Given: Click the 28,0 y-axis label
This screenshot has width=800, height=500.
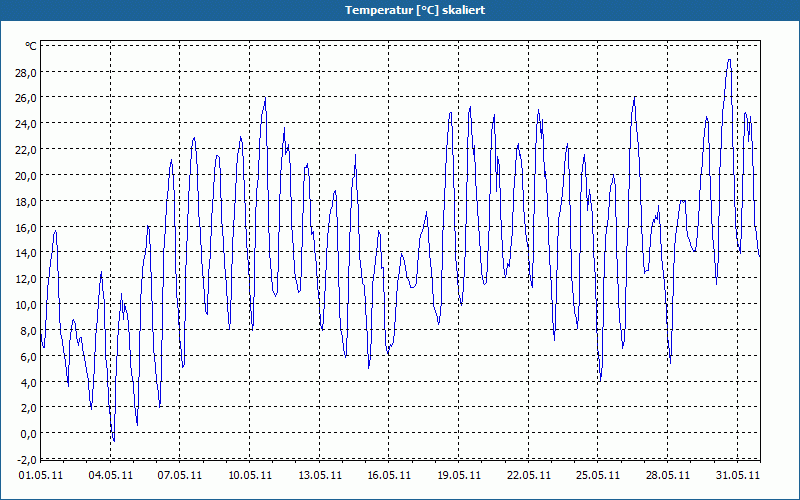Looking at the screenshot, I should point(26,72).
